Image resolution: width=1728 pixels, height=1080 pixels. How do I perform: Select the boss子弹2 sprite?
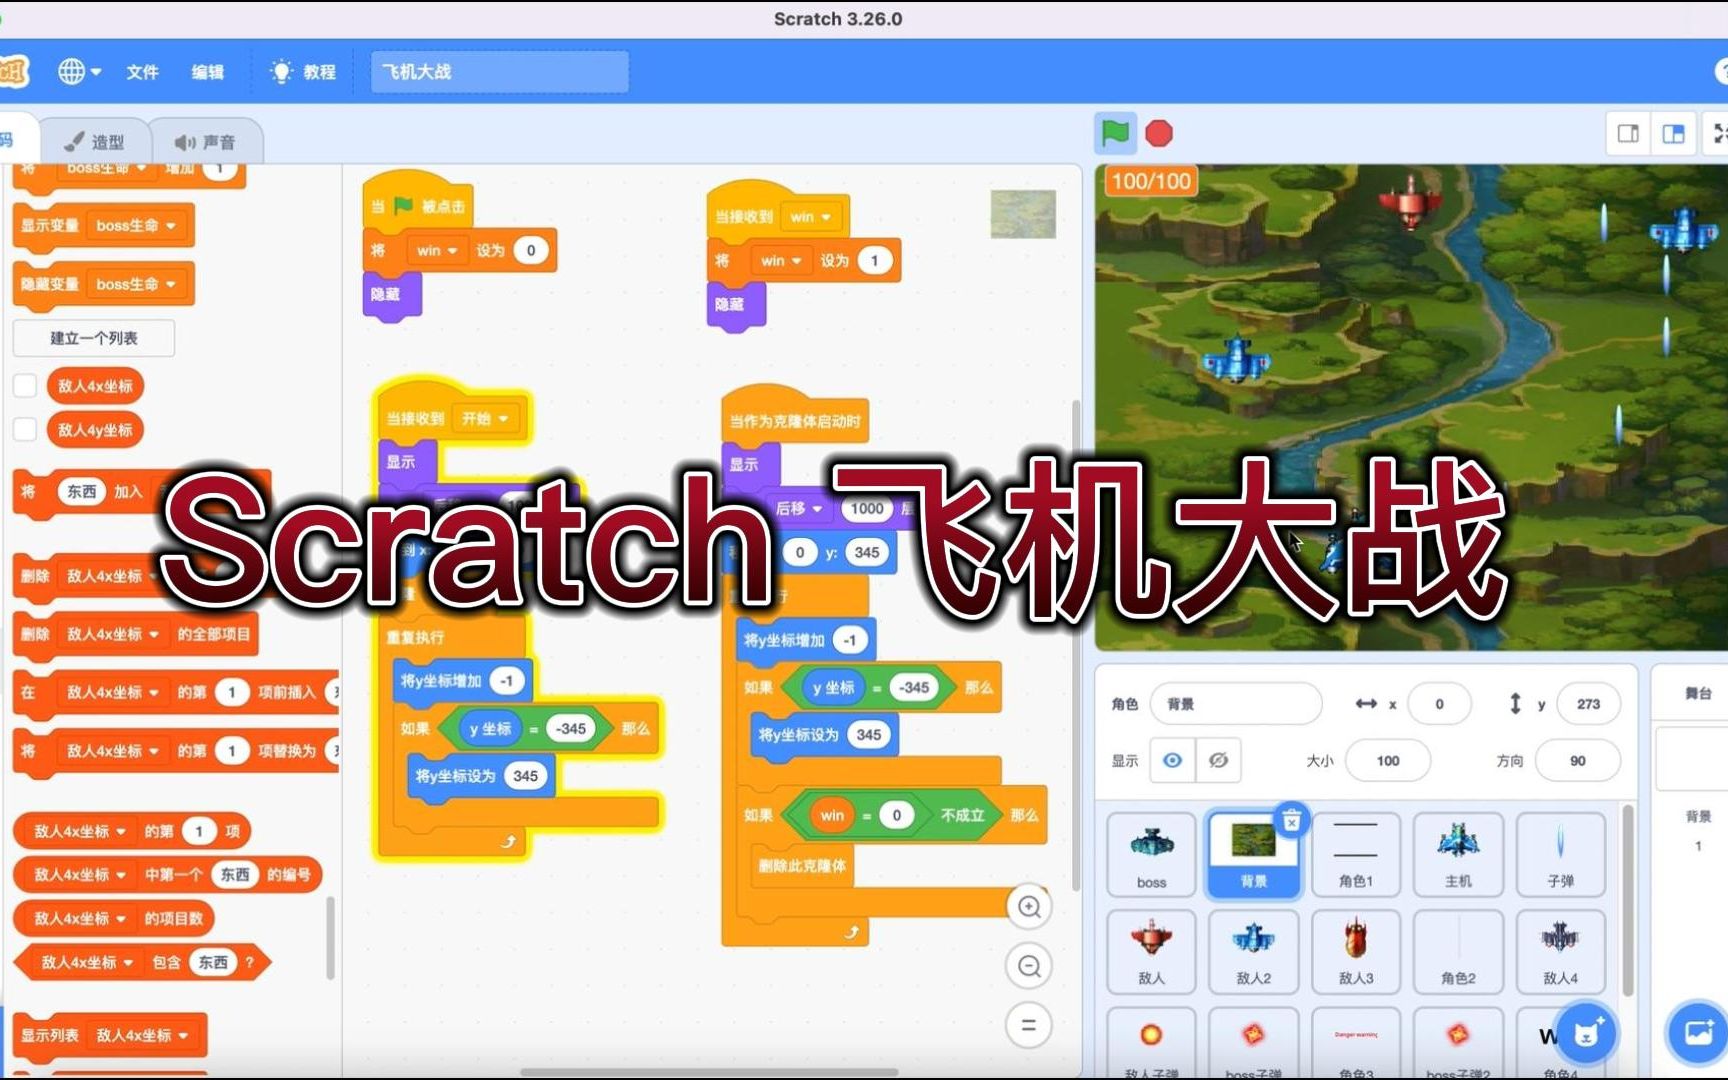(1458, 1043)
